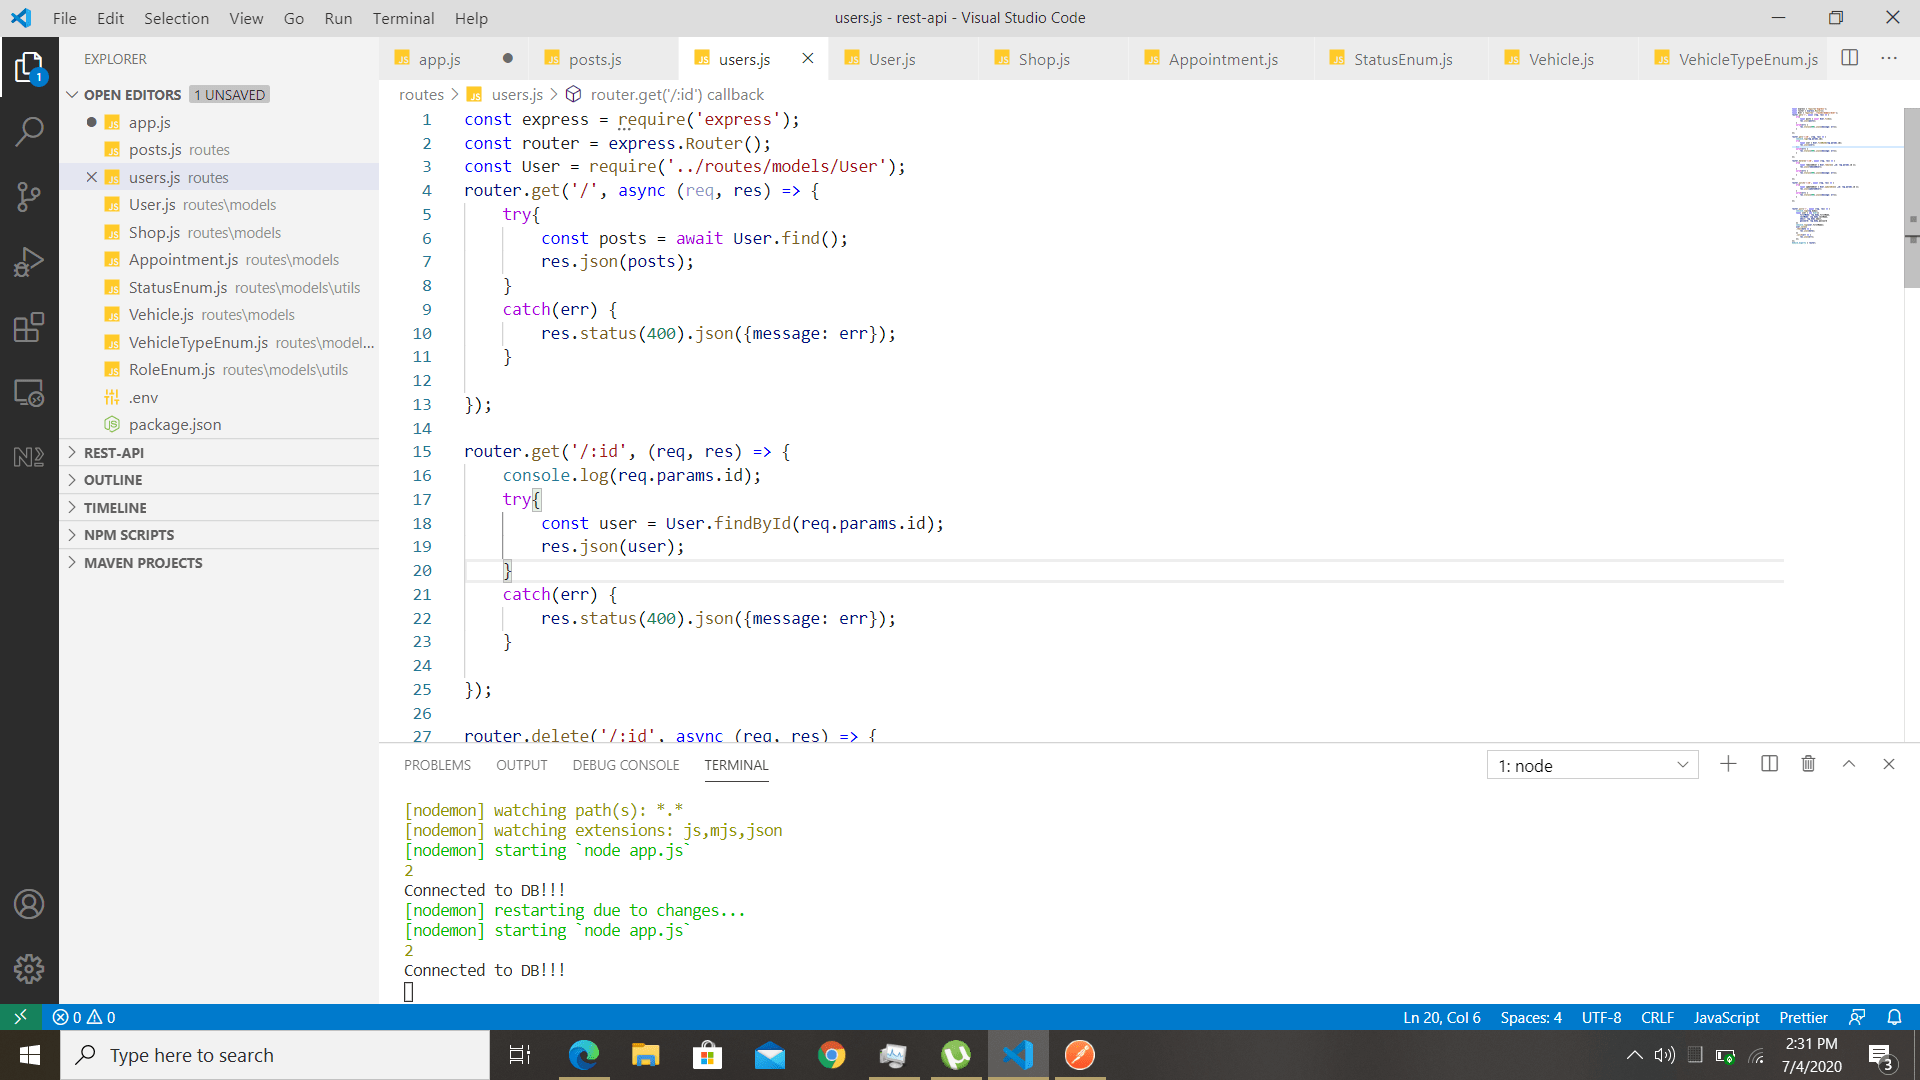Open the File menu
The image size is (1920, 1080).
pyautogui.click(x=64, y=18)
